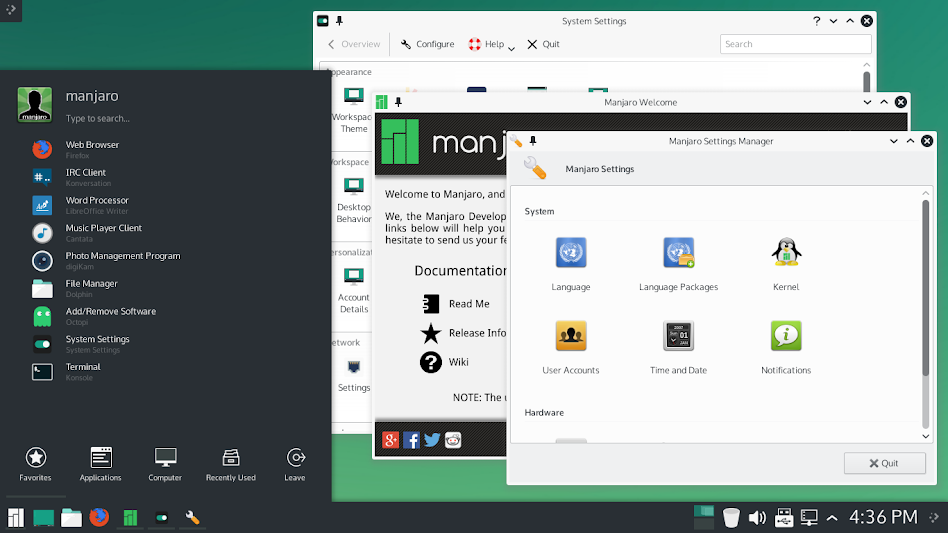Switch to the Recently Used tab

point(230,464)
